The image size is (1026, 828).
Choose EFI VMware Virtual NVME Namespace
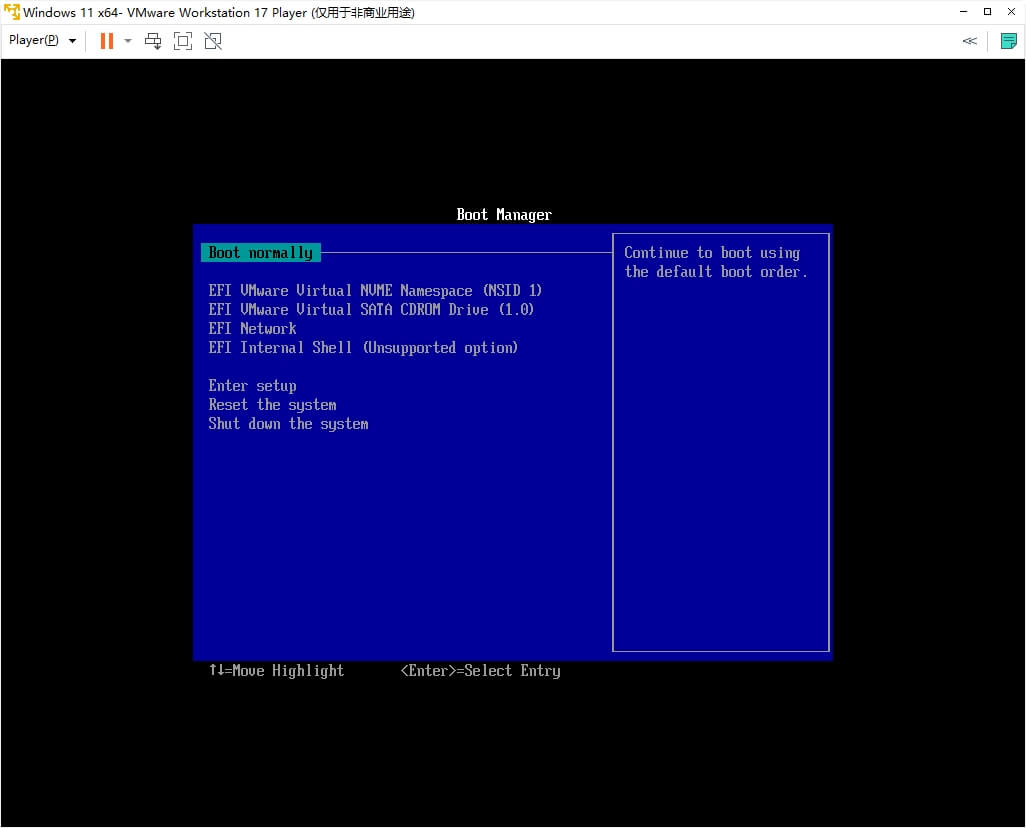375,291
